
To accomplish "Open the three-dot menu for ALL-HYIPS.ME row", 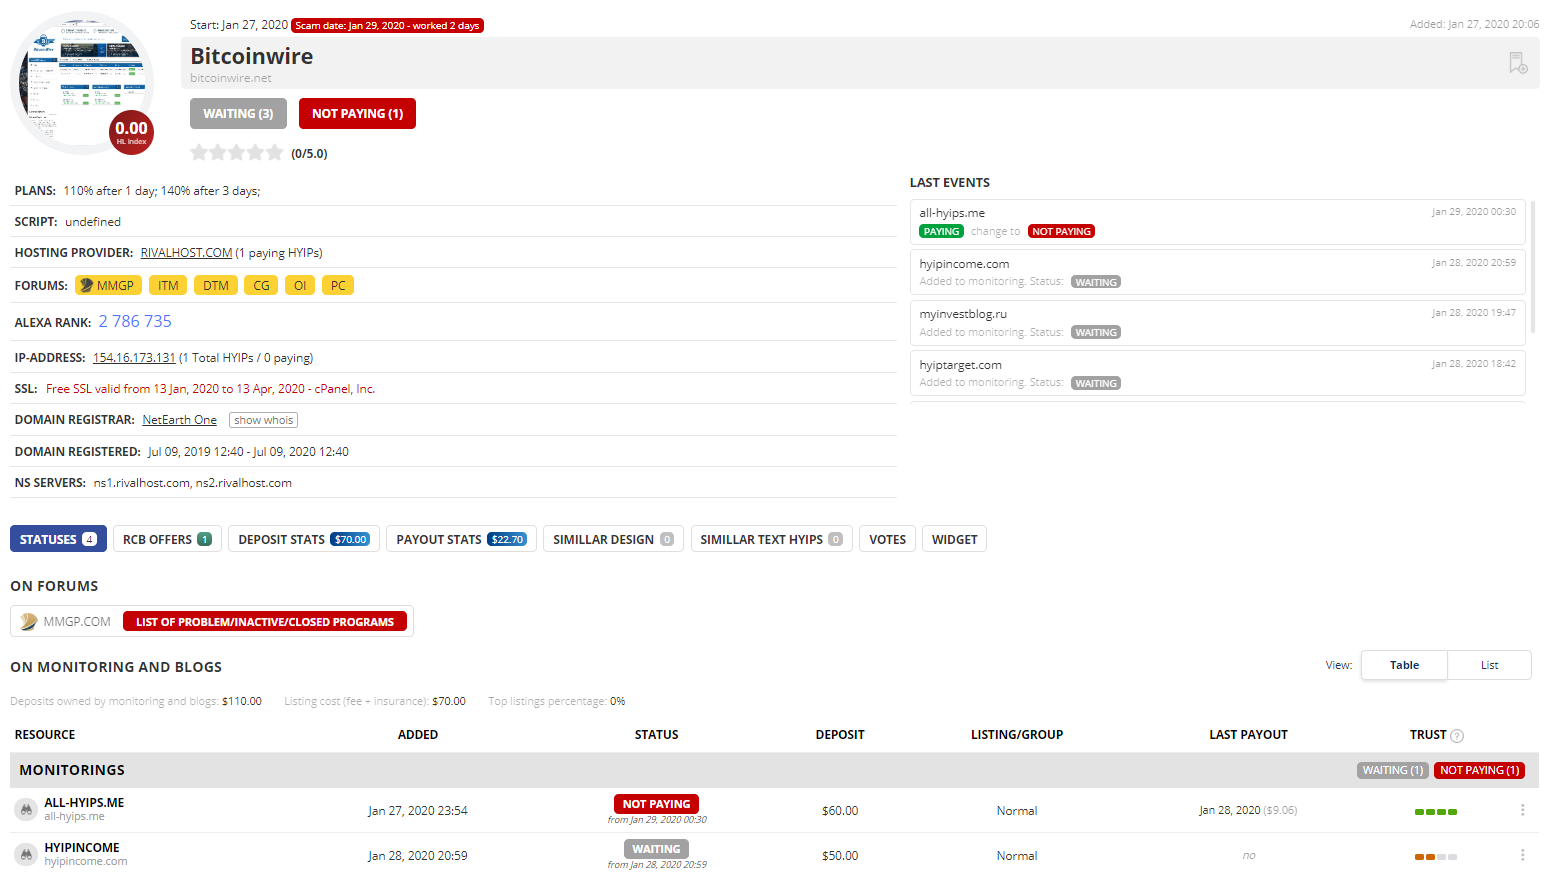I will [1522, 810].
